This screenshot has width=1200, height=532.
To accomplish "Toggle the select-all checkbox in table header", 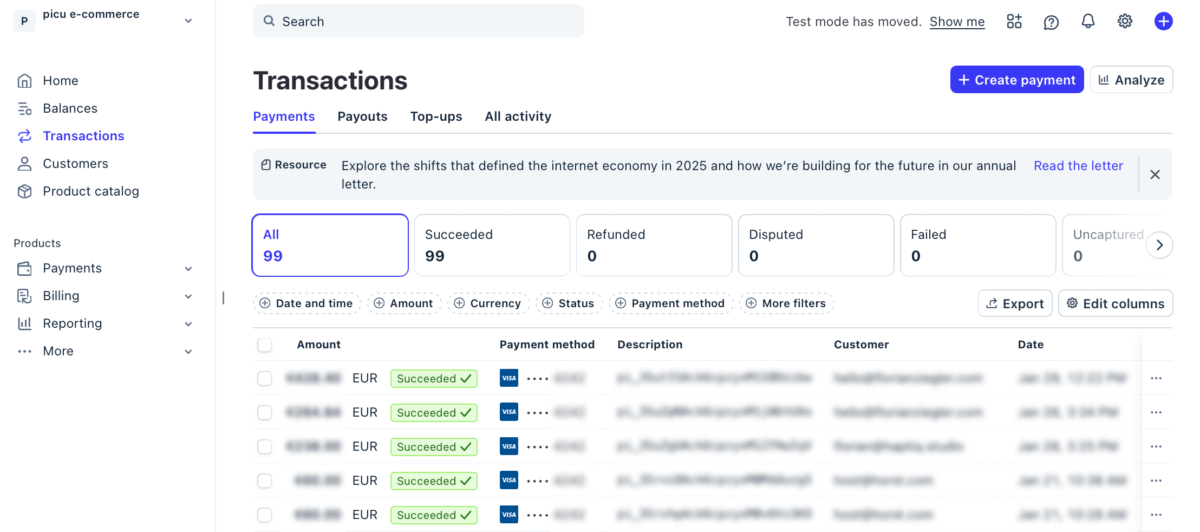I will coord(265,345).
